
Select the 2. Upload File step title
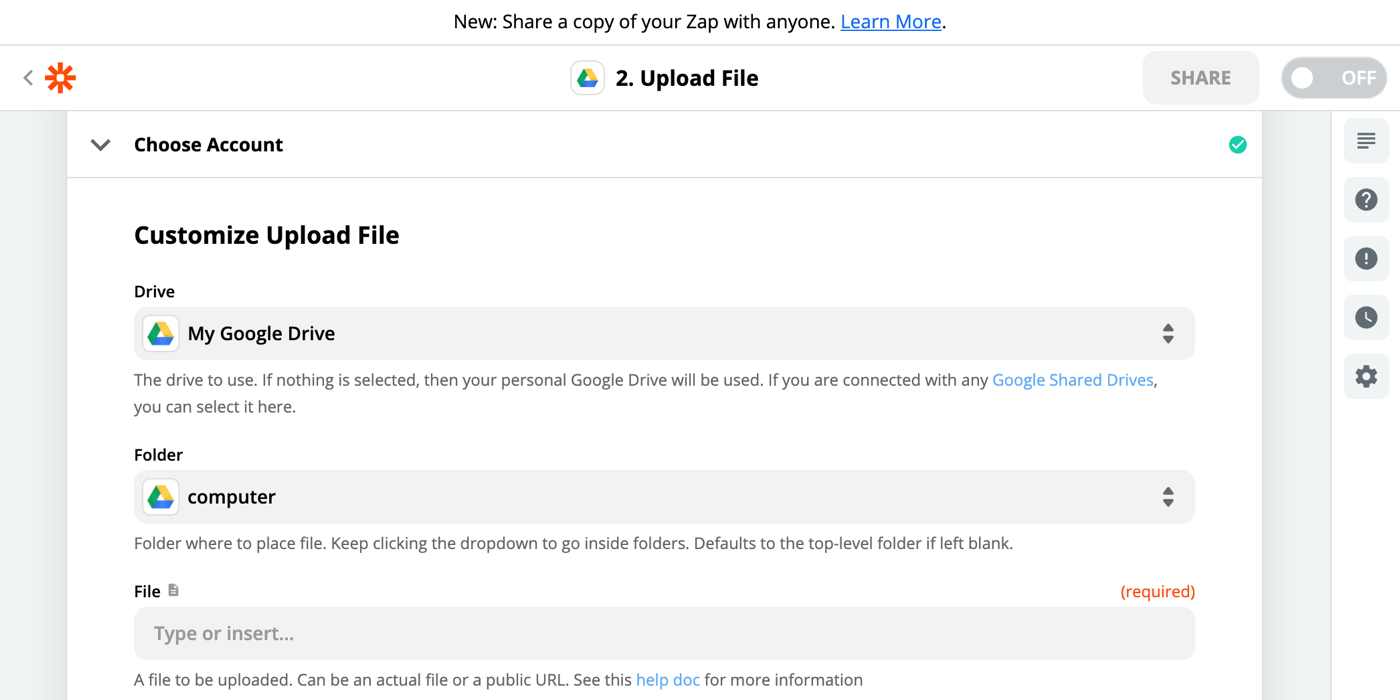(688, 77)
